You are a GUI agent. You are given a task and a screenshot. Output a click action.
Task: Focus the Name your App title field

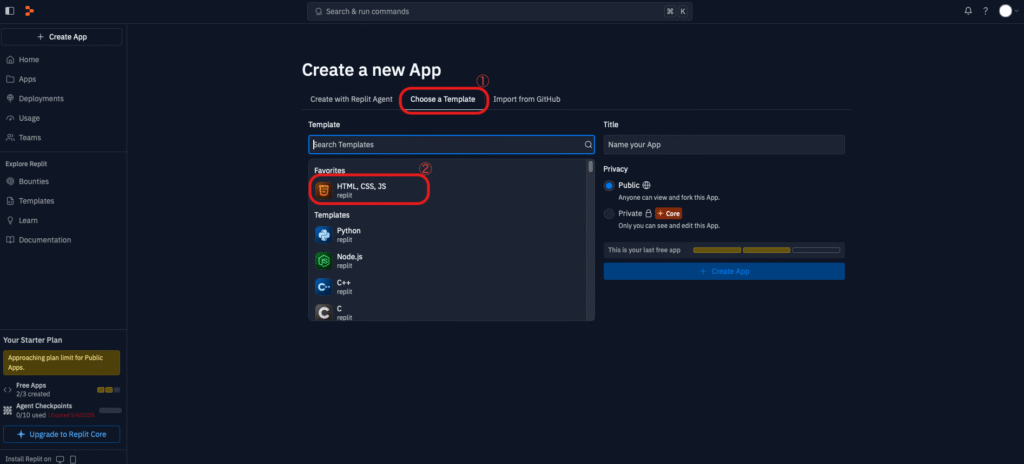724,144
